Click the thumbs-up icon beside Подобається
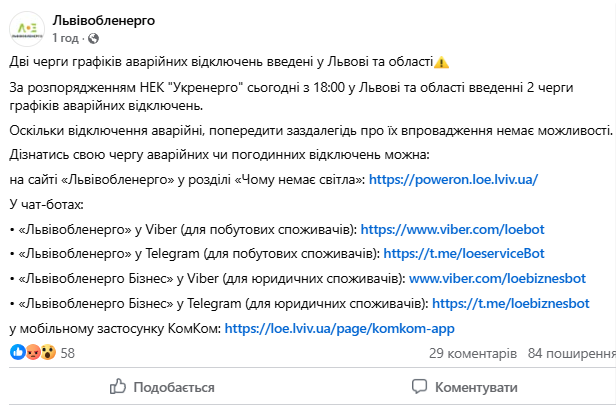Viewport: 616px width, 405px height. [x=118, y=386]
